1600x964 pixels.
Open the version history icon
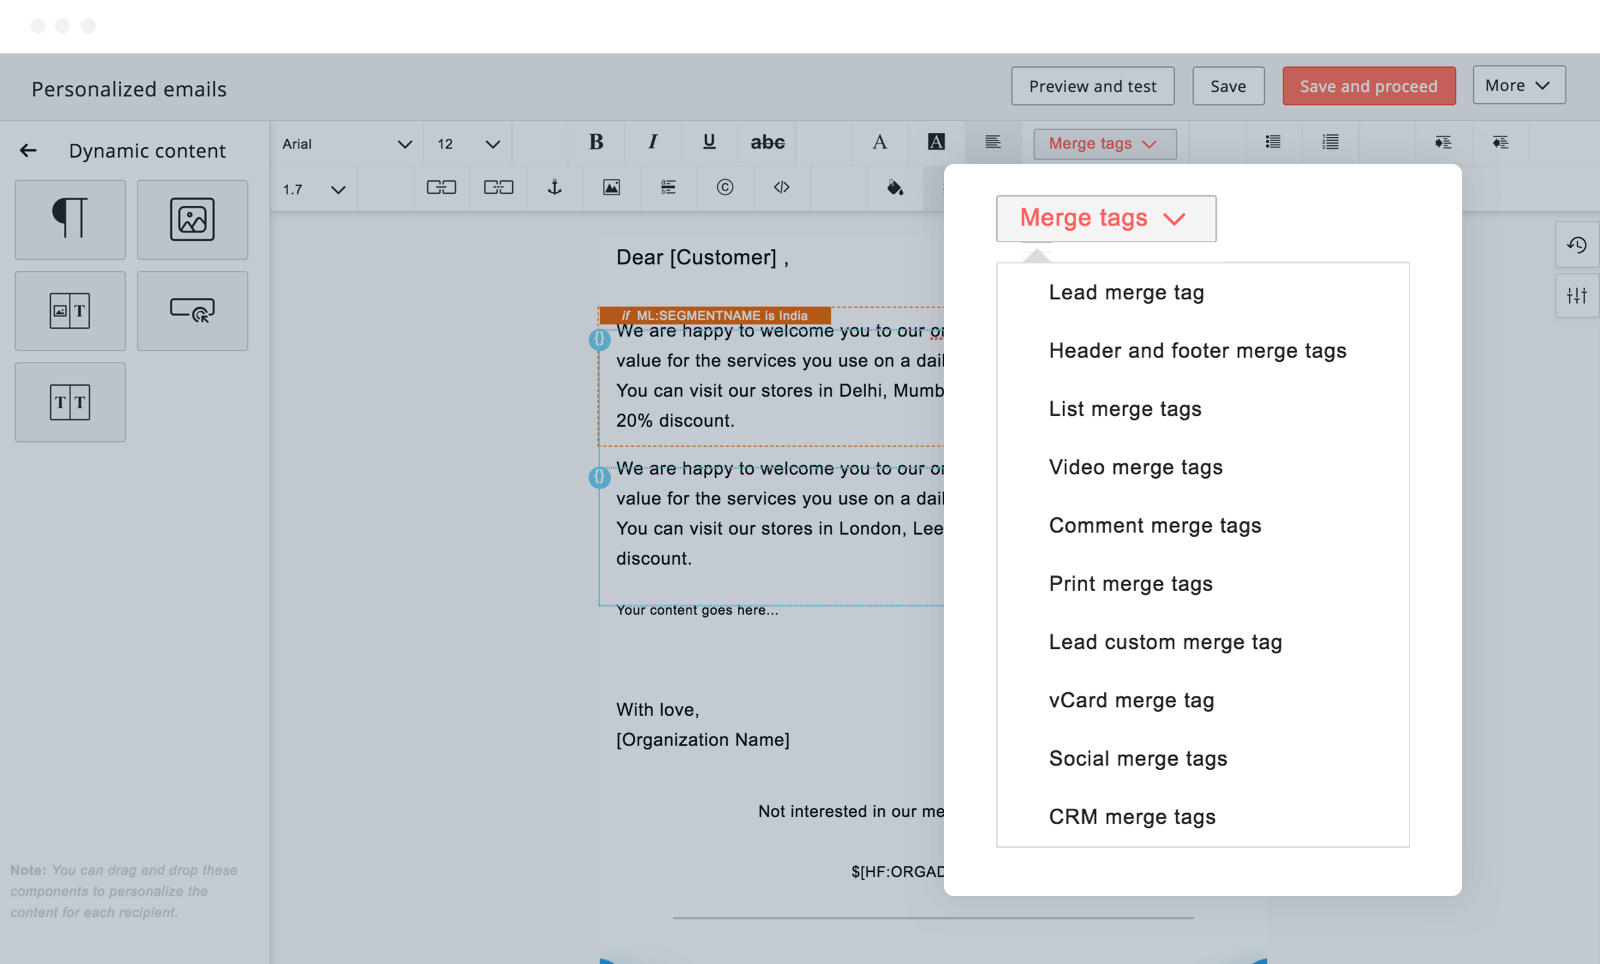point(1576,245)
